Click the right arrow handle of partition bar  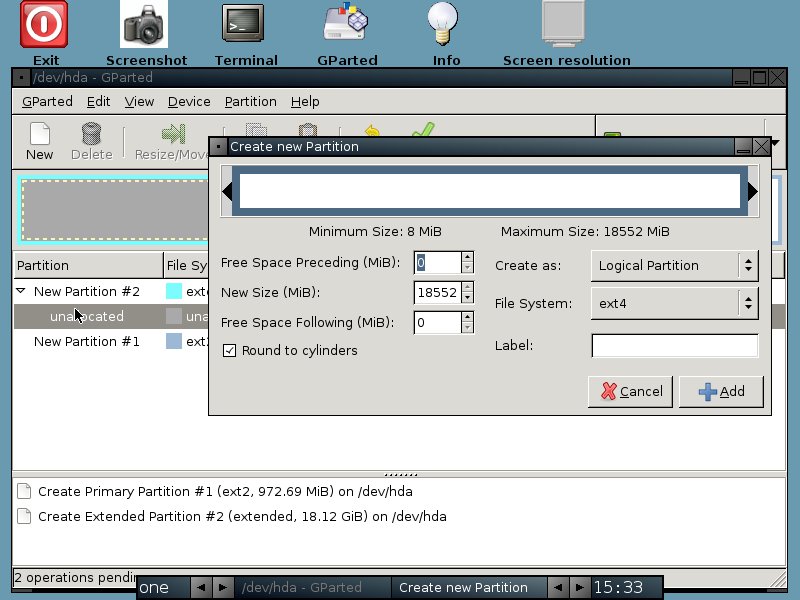(x=753, y=191)
